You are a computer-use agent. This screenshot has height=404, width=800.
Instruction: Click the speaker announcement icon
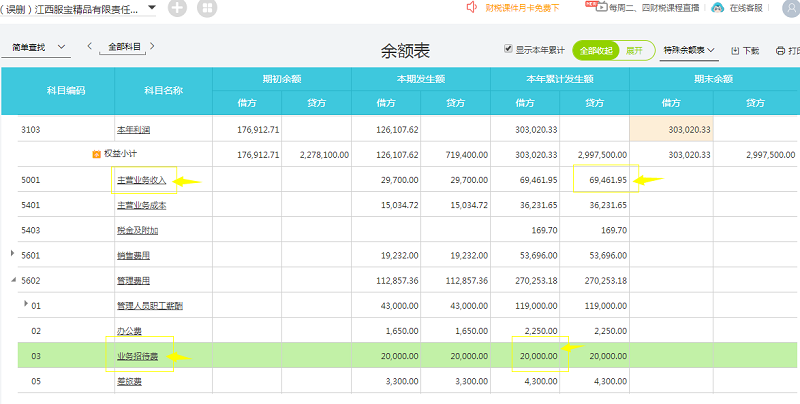coord(472,7)
